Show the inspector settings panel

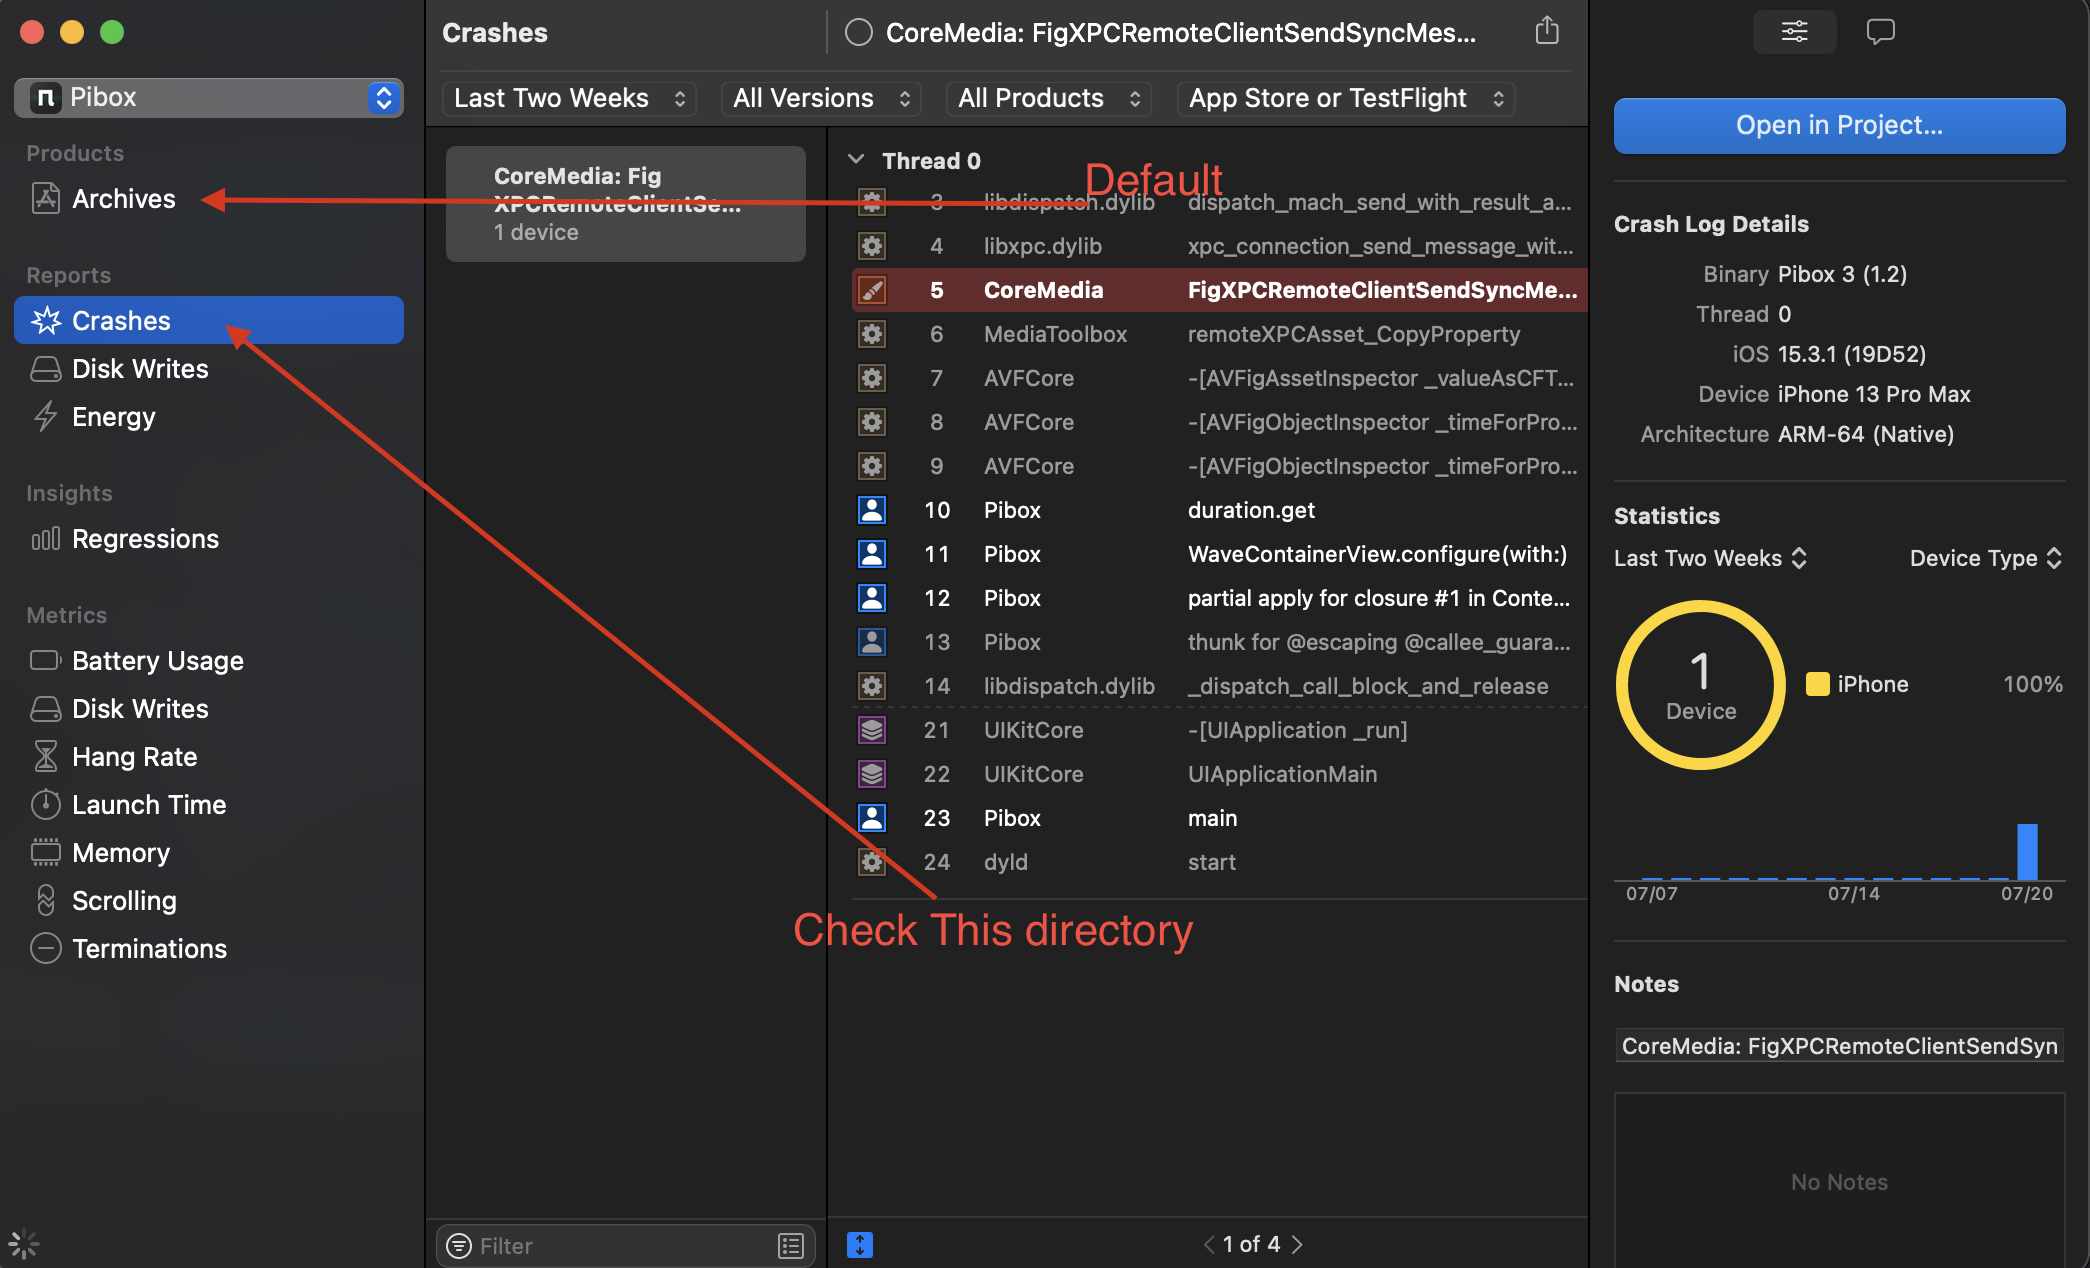[1794, 31]
